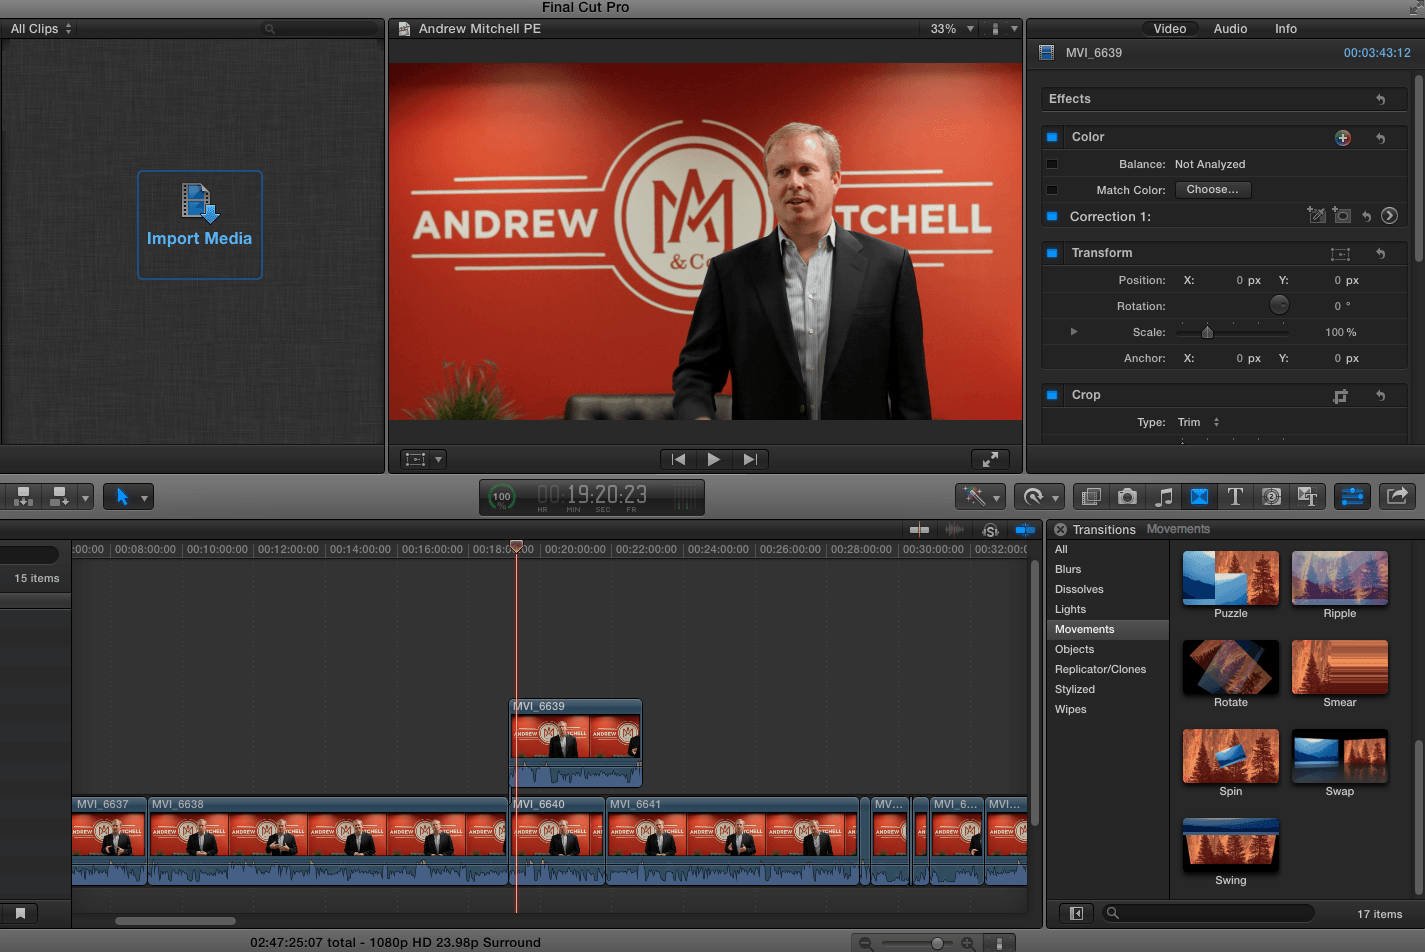The image size is (1425, 952).
Task: Click the Rotation dial control
Action: click(1279, 305)
